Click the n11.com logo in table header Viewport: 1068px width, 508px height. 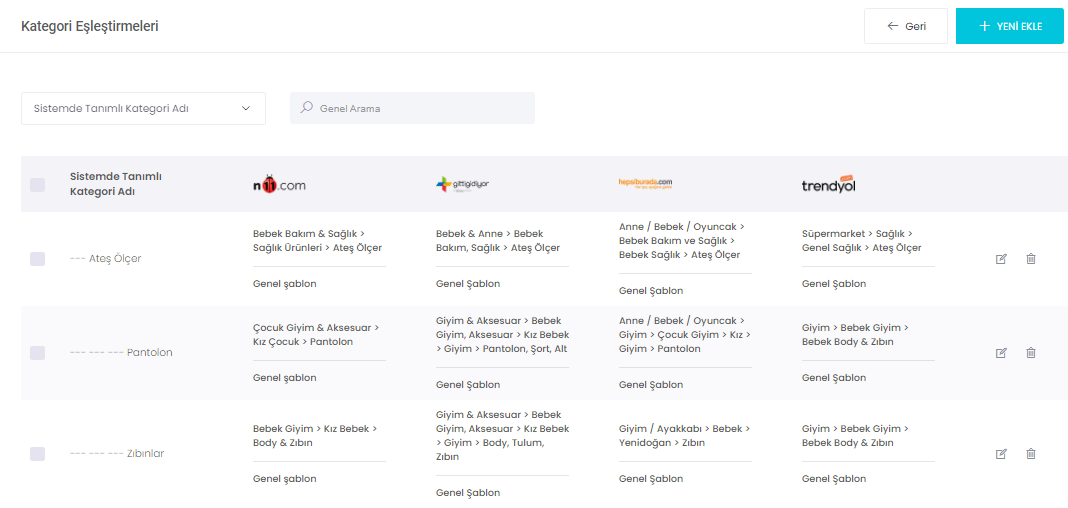click(279, 184)
